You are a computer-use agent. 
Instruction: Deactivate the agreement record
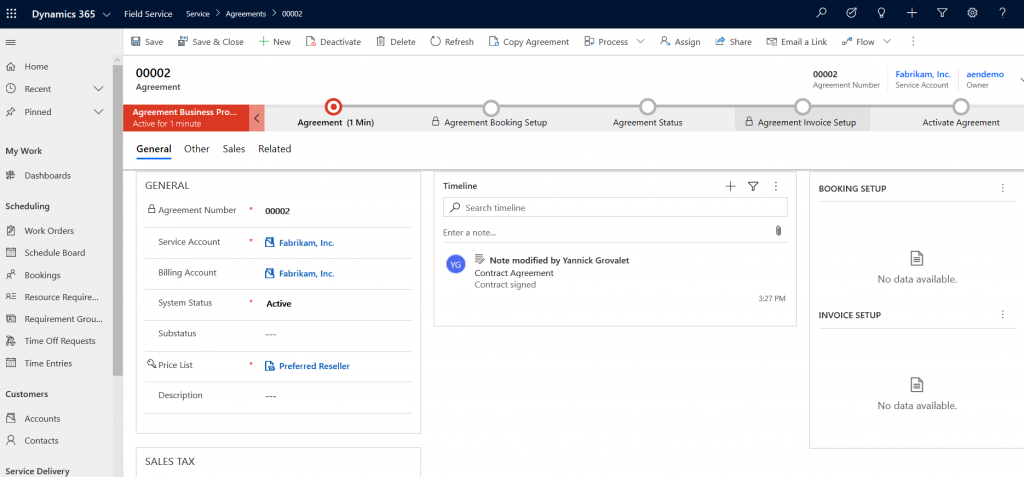(333, 42)
